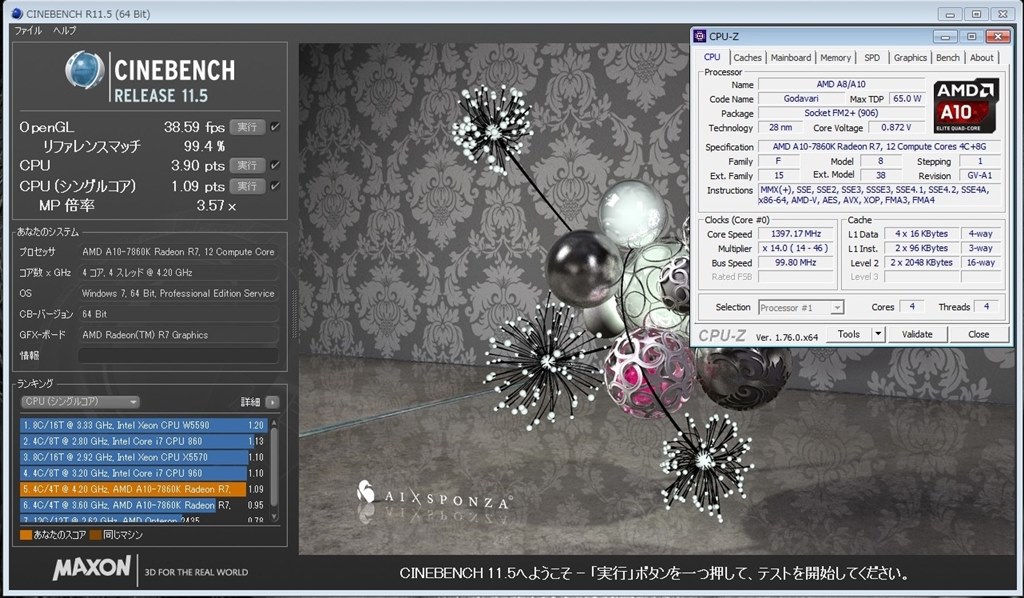The width and height of the screenshot is (1024, 598).
Task: Click the Max TDP value 65.0 W
Action: [x=907, y=99]
